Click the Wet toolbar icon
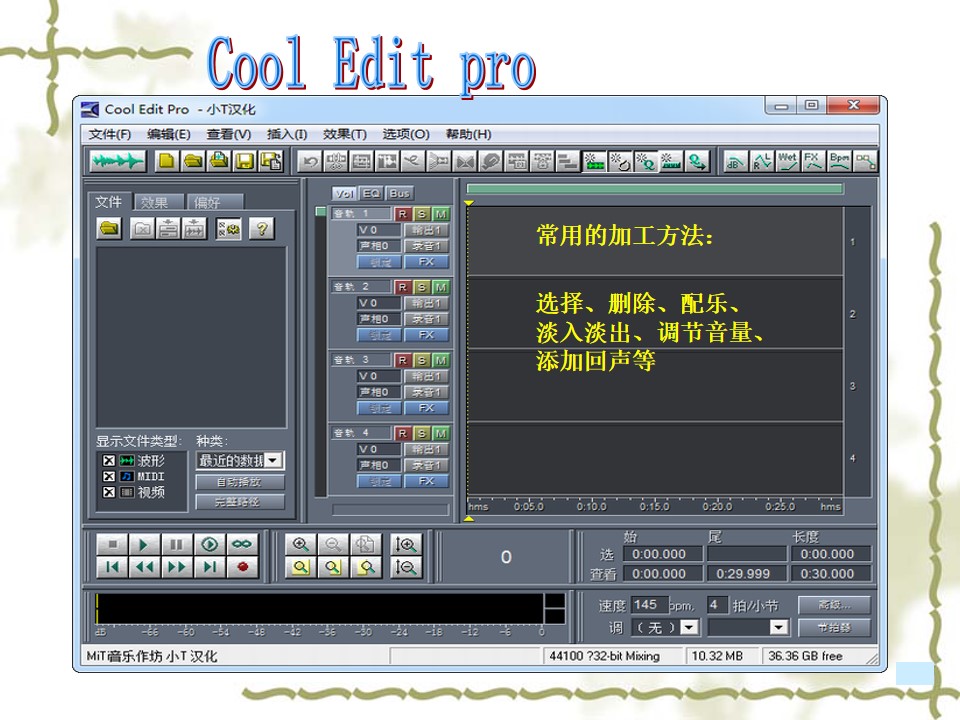This screenshot has height=720, width=960. tap(787, 162)
